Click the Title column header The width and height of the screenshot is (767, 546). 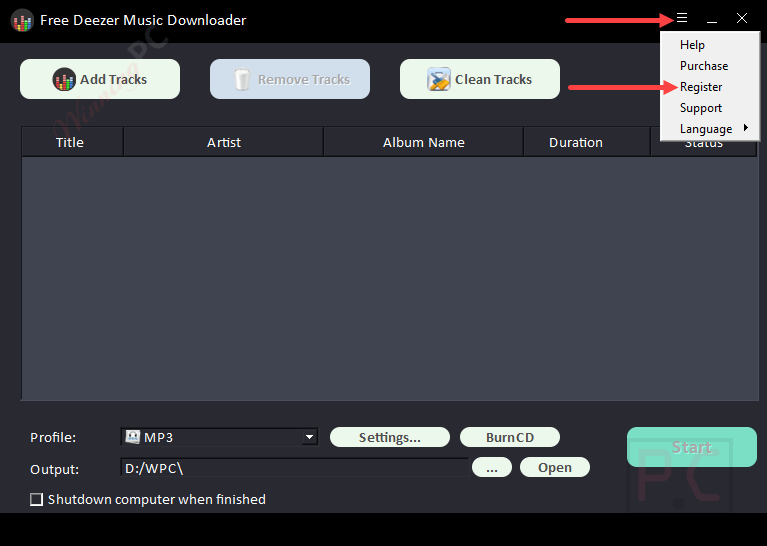pyautogui.click(x=72, y=142)
